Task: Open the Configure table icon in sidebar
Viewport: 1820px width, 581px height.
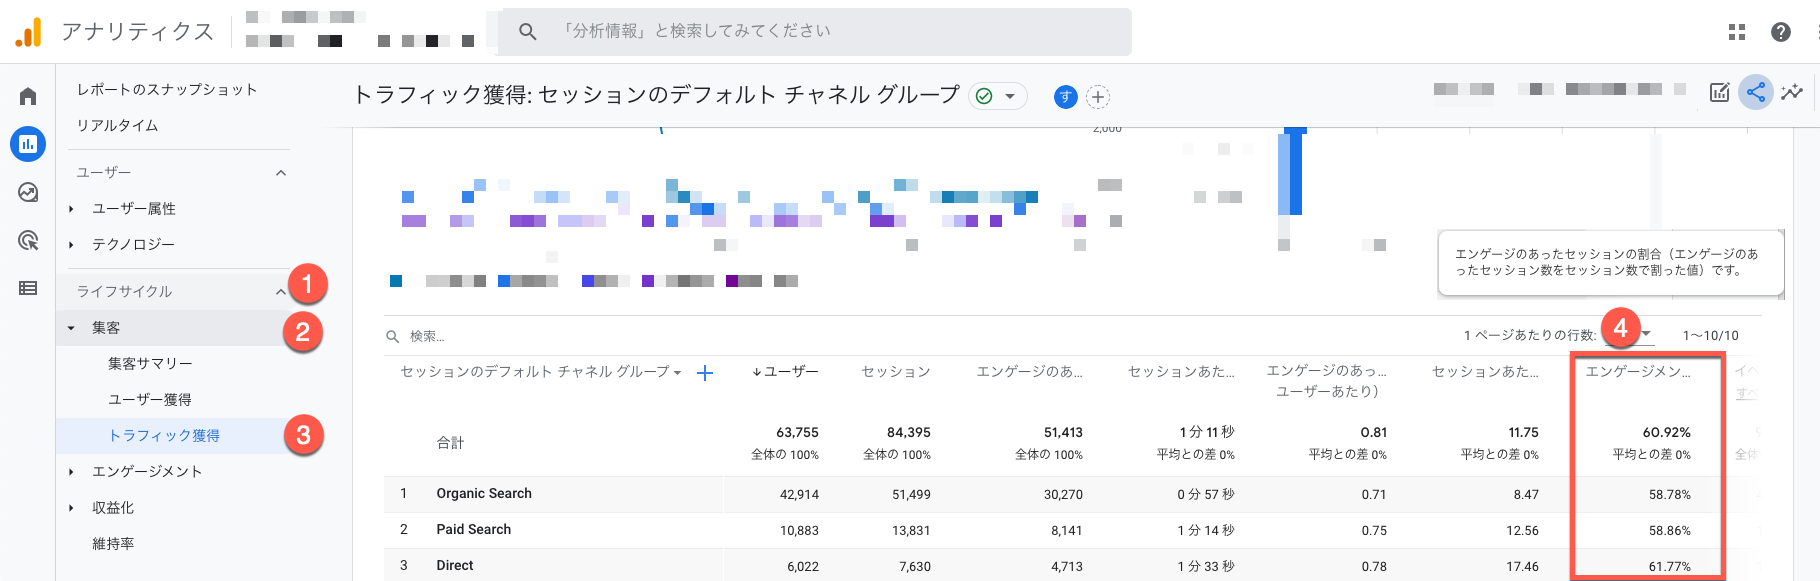Action: coord(28,288)
